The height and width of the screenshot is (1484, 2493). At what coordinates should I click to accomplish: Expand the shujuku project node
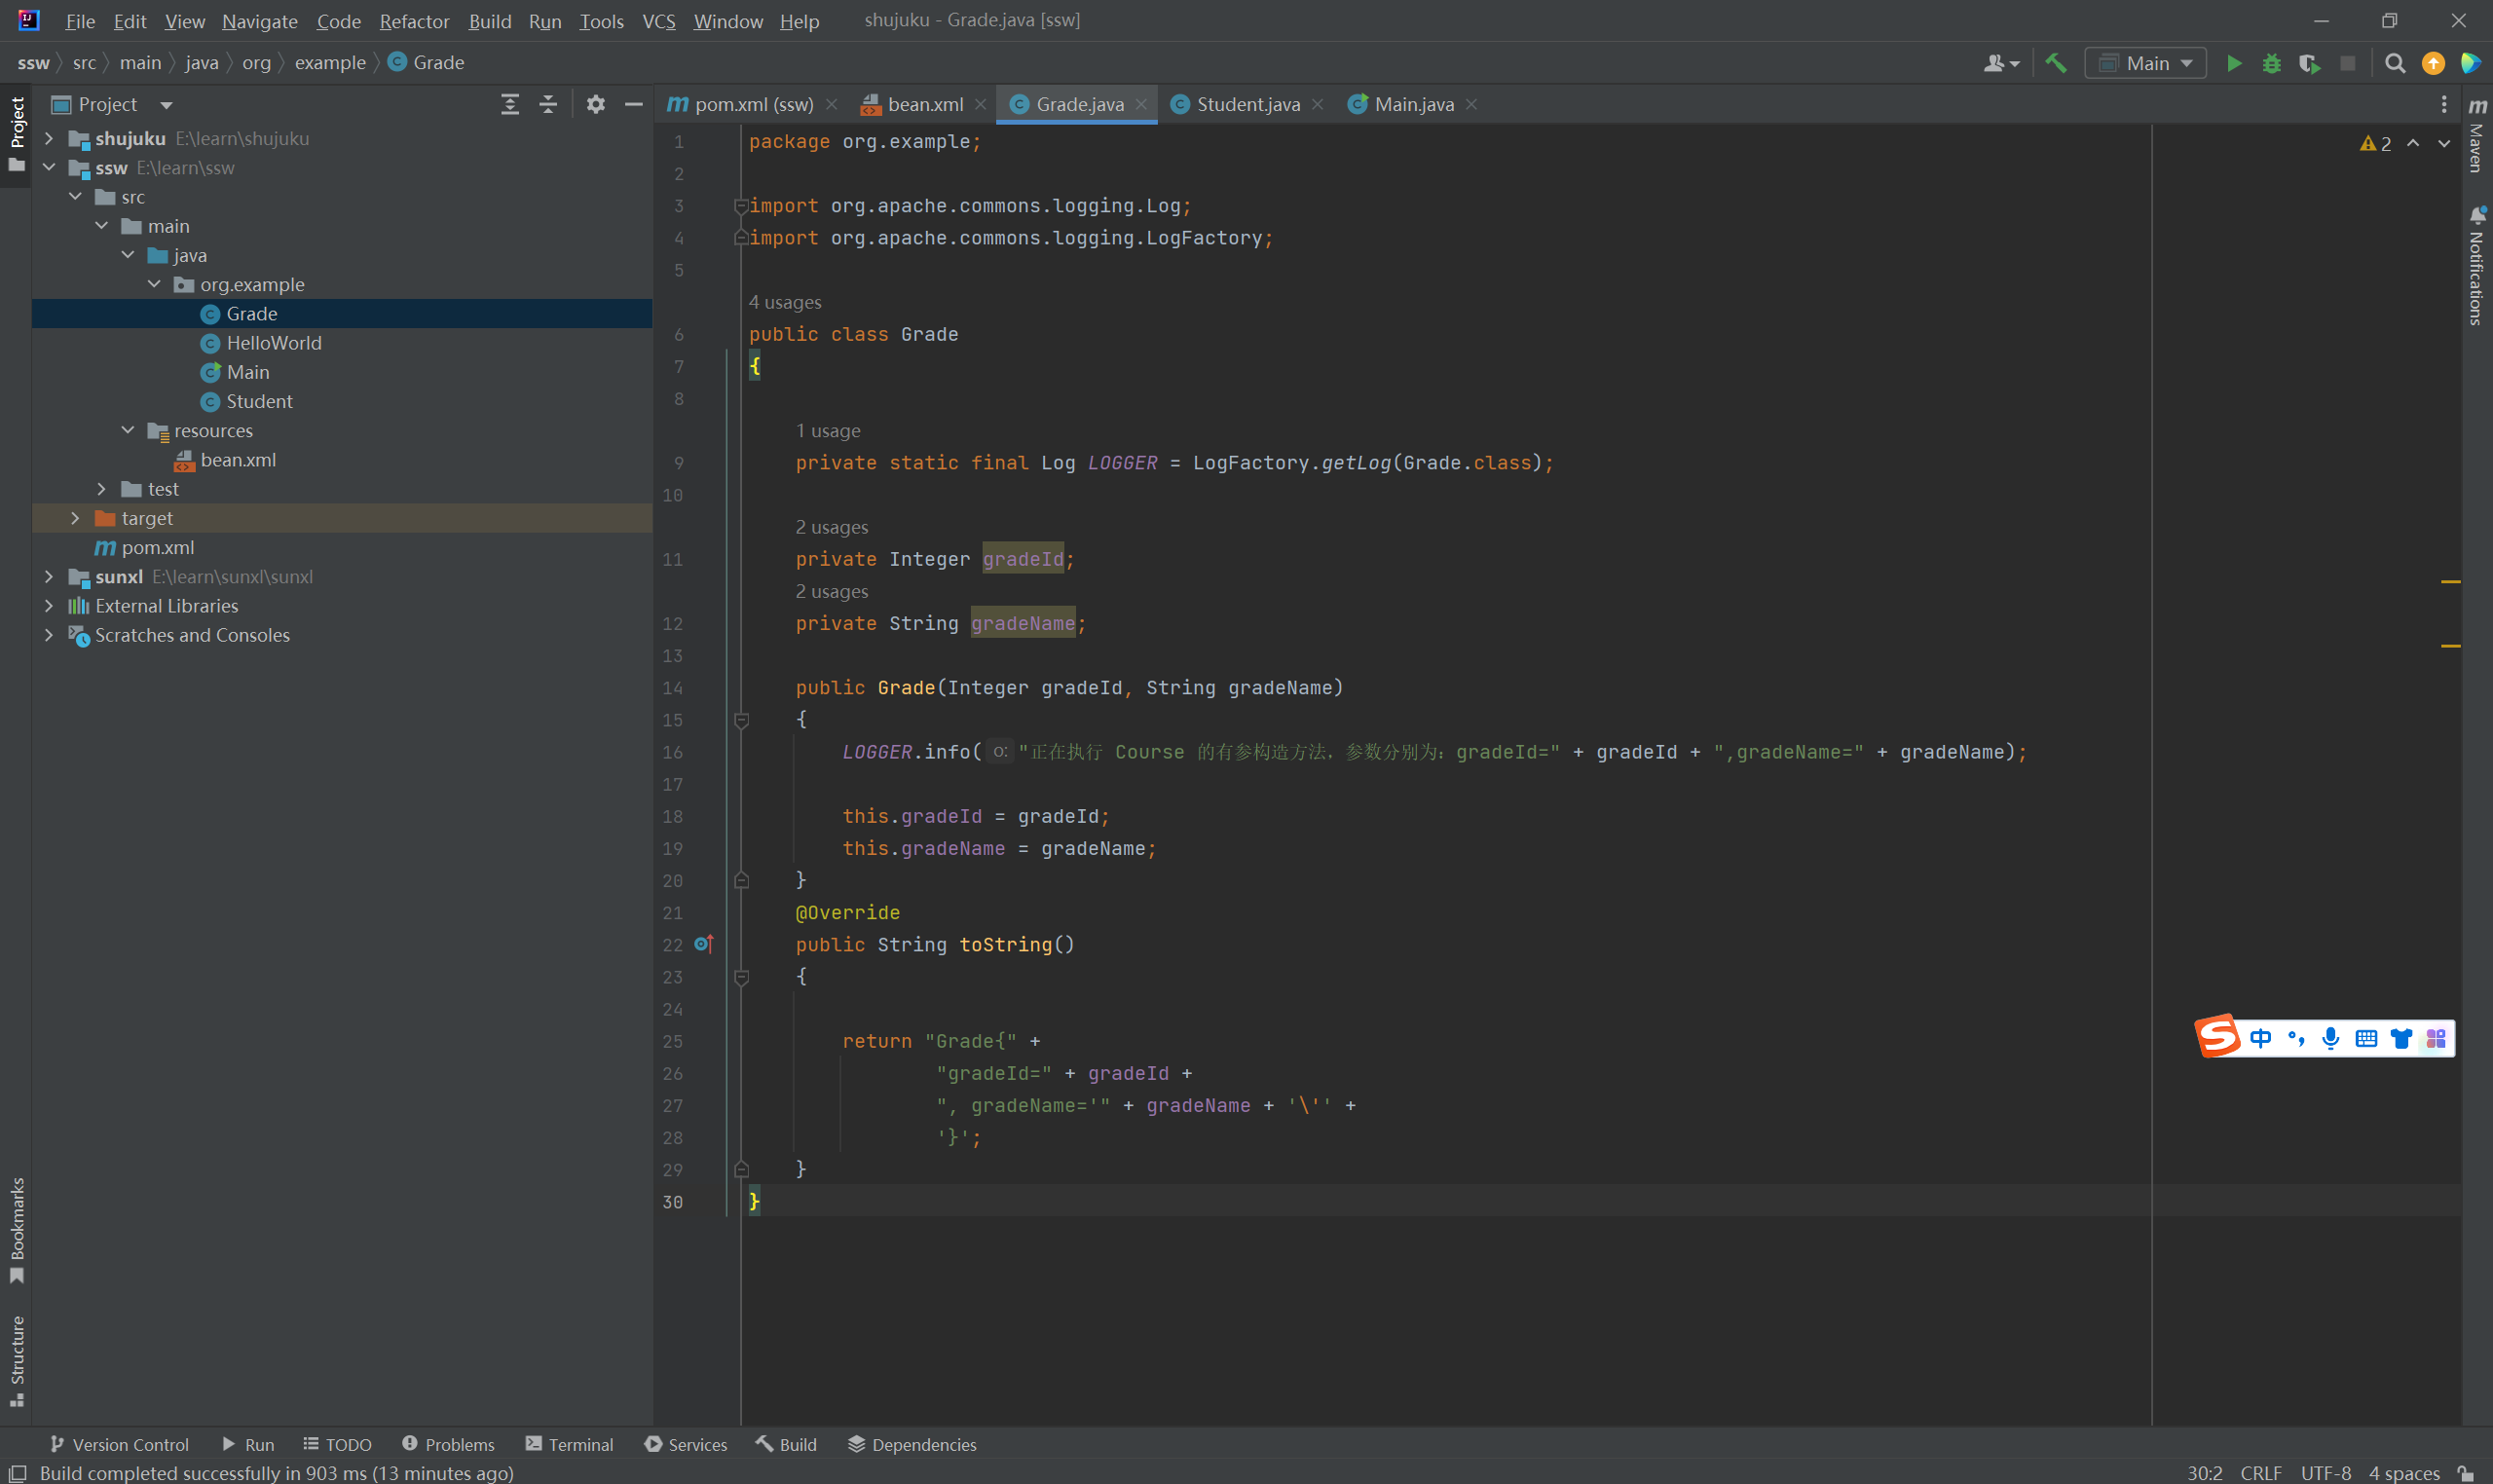click(48, 138)
